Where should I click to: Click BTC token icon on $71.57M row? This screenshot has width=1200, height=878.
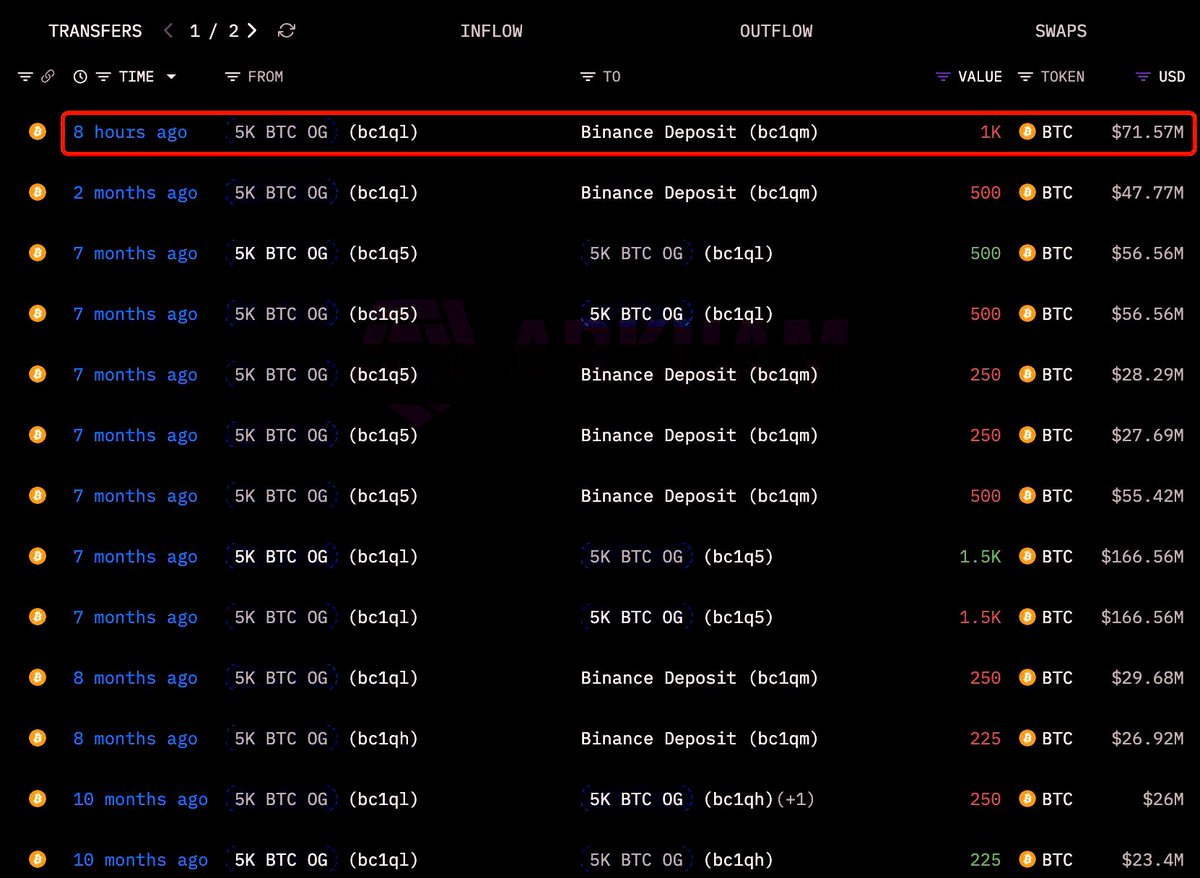[x=1027, y=132]
